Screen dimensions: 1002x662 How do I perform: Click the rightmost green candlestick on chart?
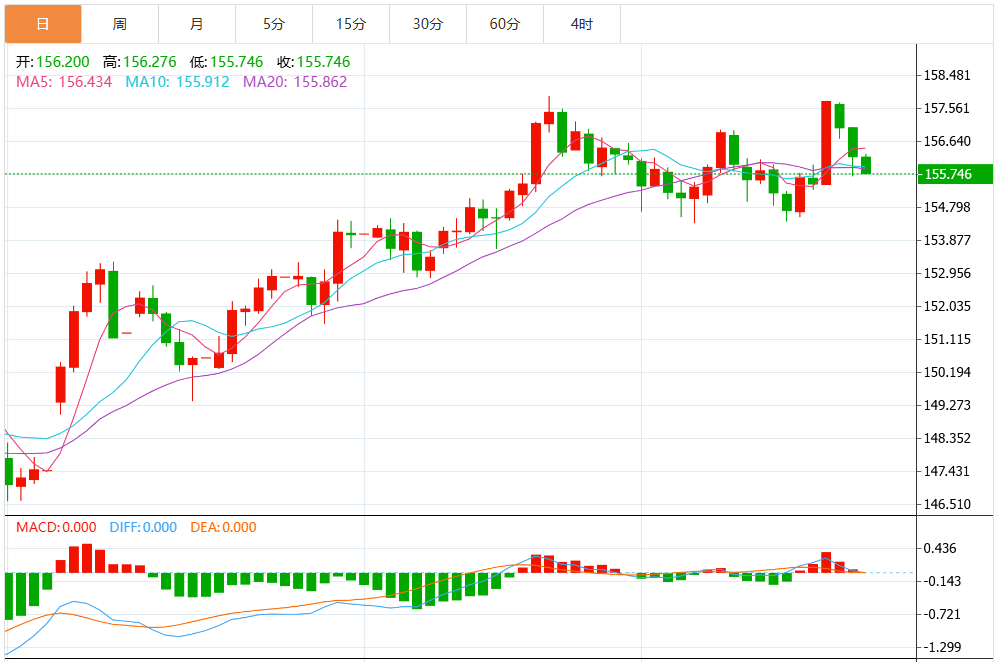point(866,164)
